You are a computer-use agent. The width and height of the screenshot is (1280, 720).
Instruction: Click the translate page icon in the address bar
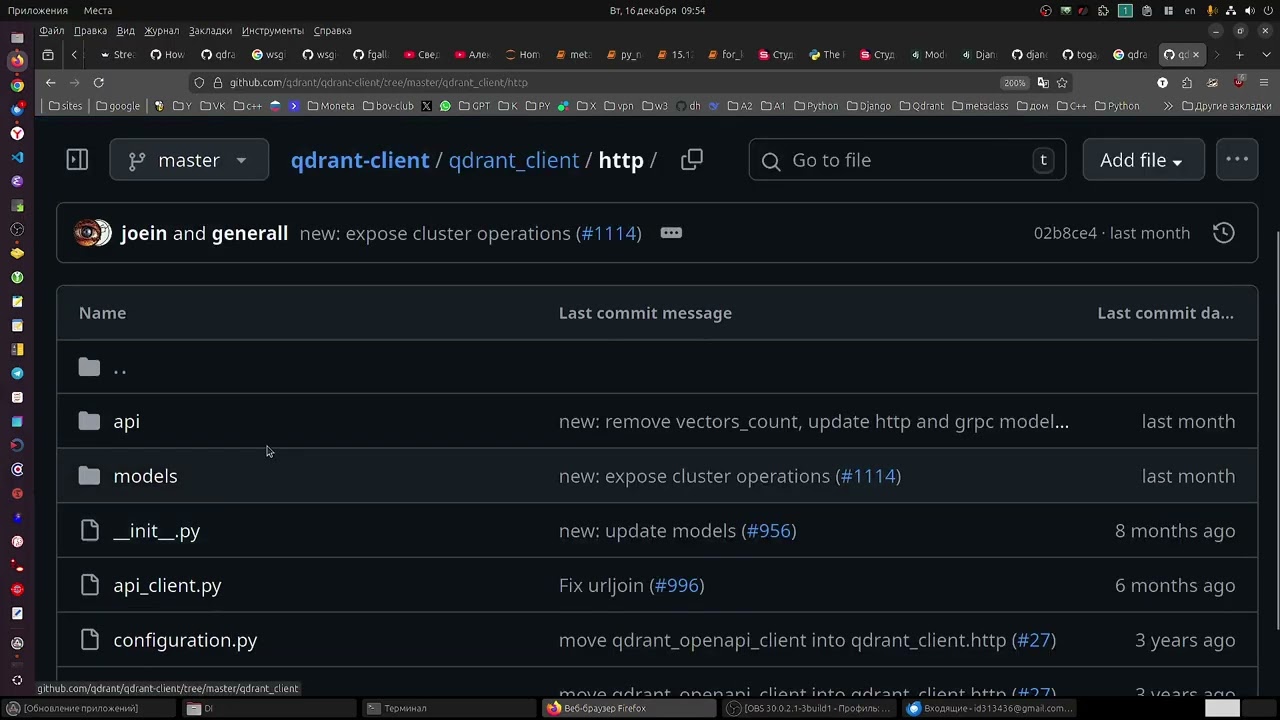coord(1043,83)
